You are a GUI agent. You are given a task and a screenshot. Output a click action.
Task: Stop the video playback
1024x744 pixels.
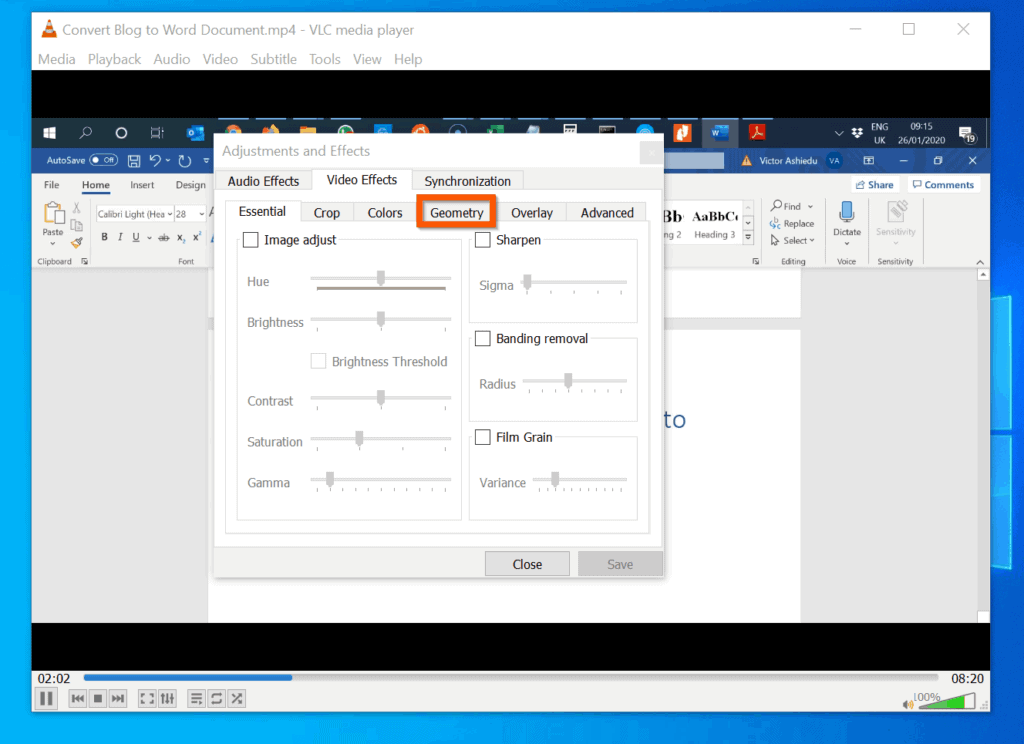97,698
